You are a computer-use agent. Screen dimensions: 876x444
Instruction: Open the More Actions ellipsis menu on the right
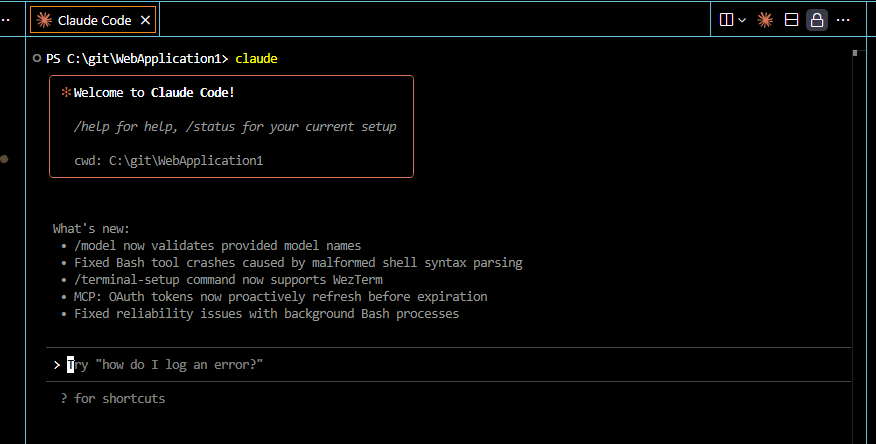coord(843,20)
